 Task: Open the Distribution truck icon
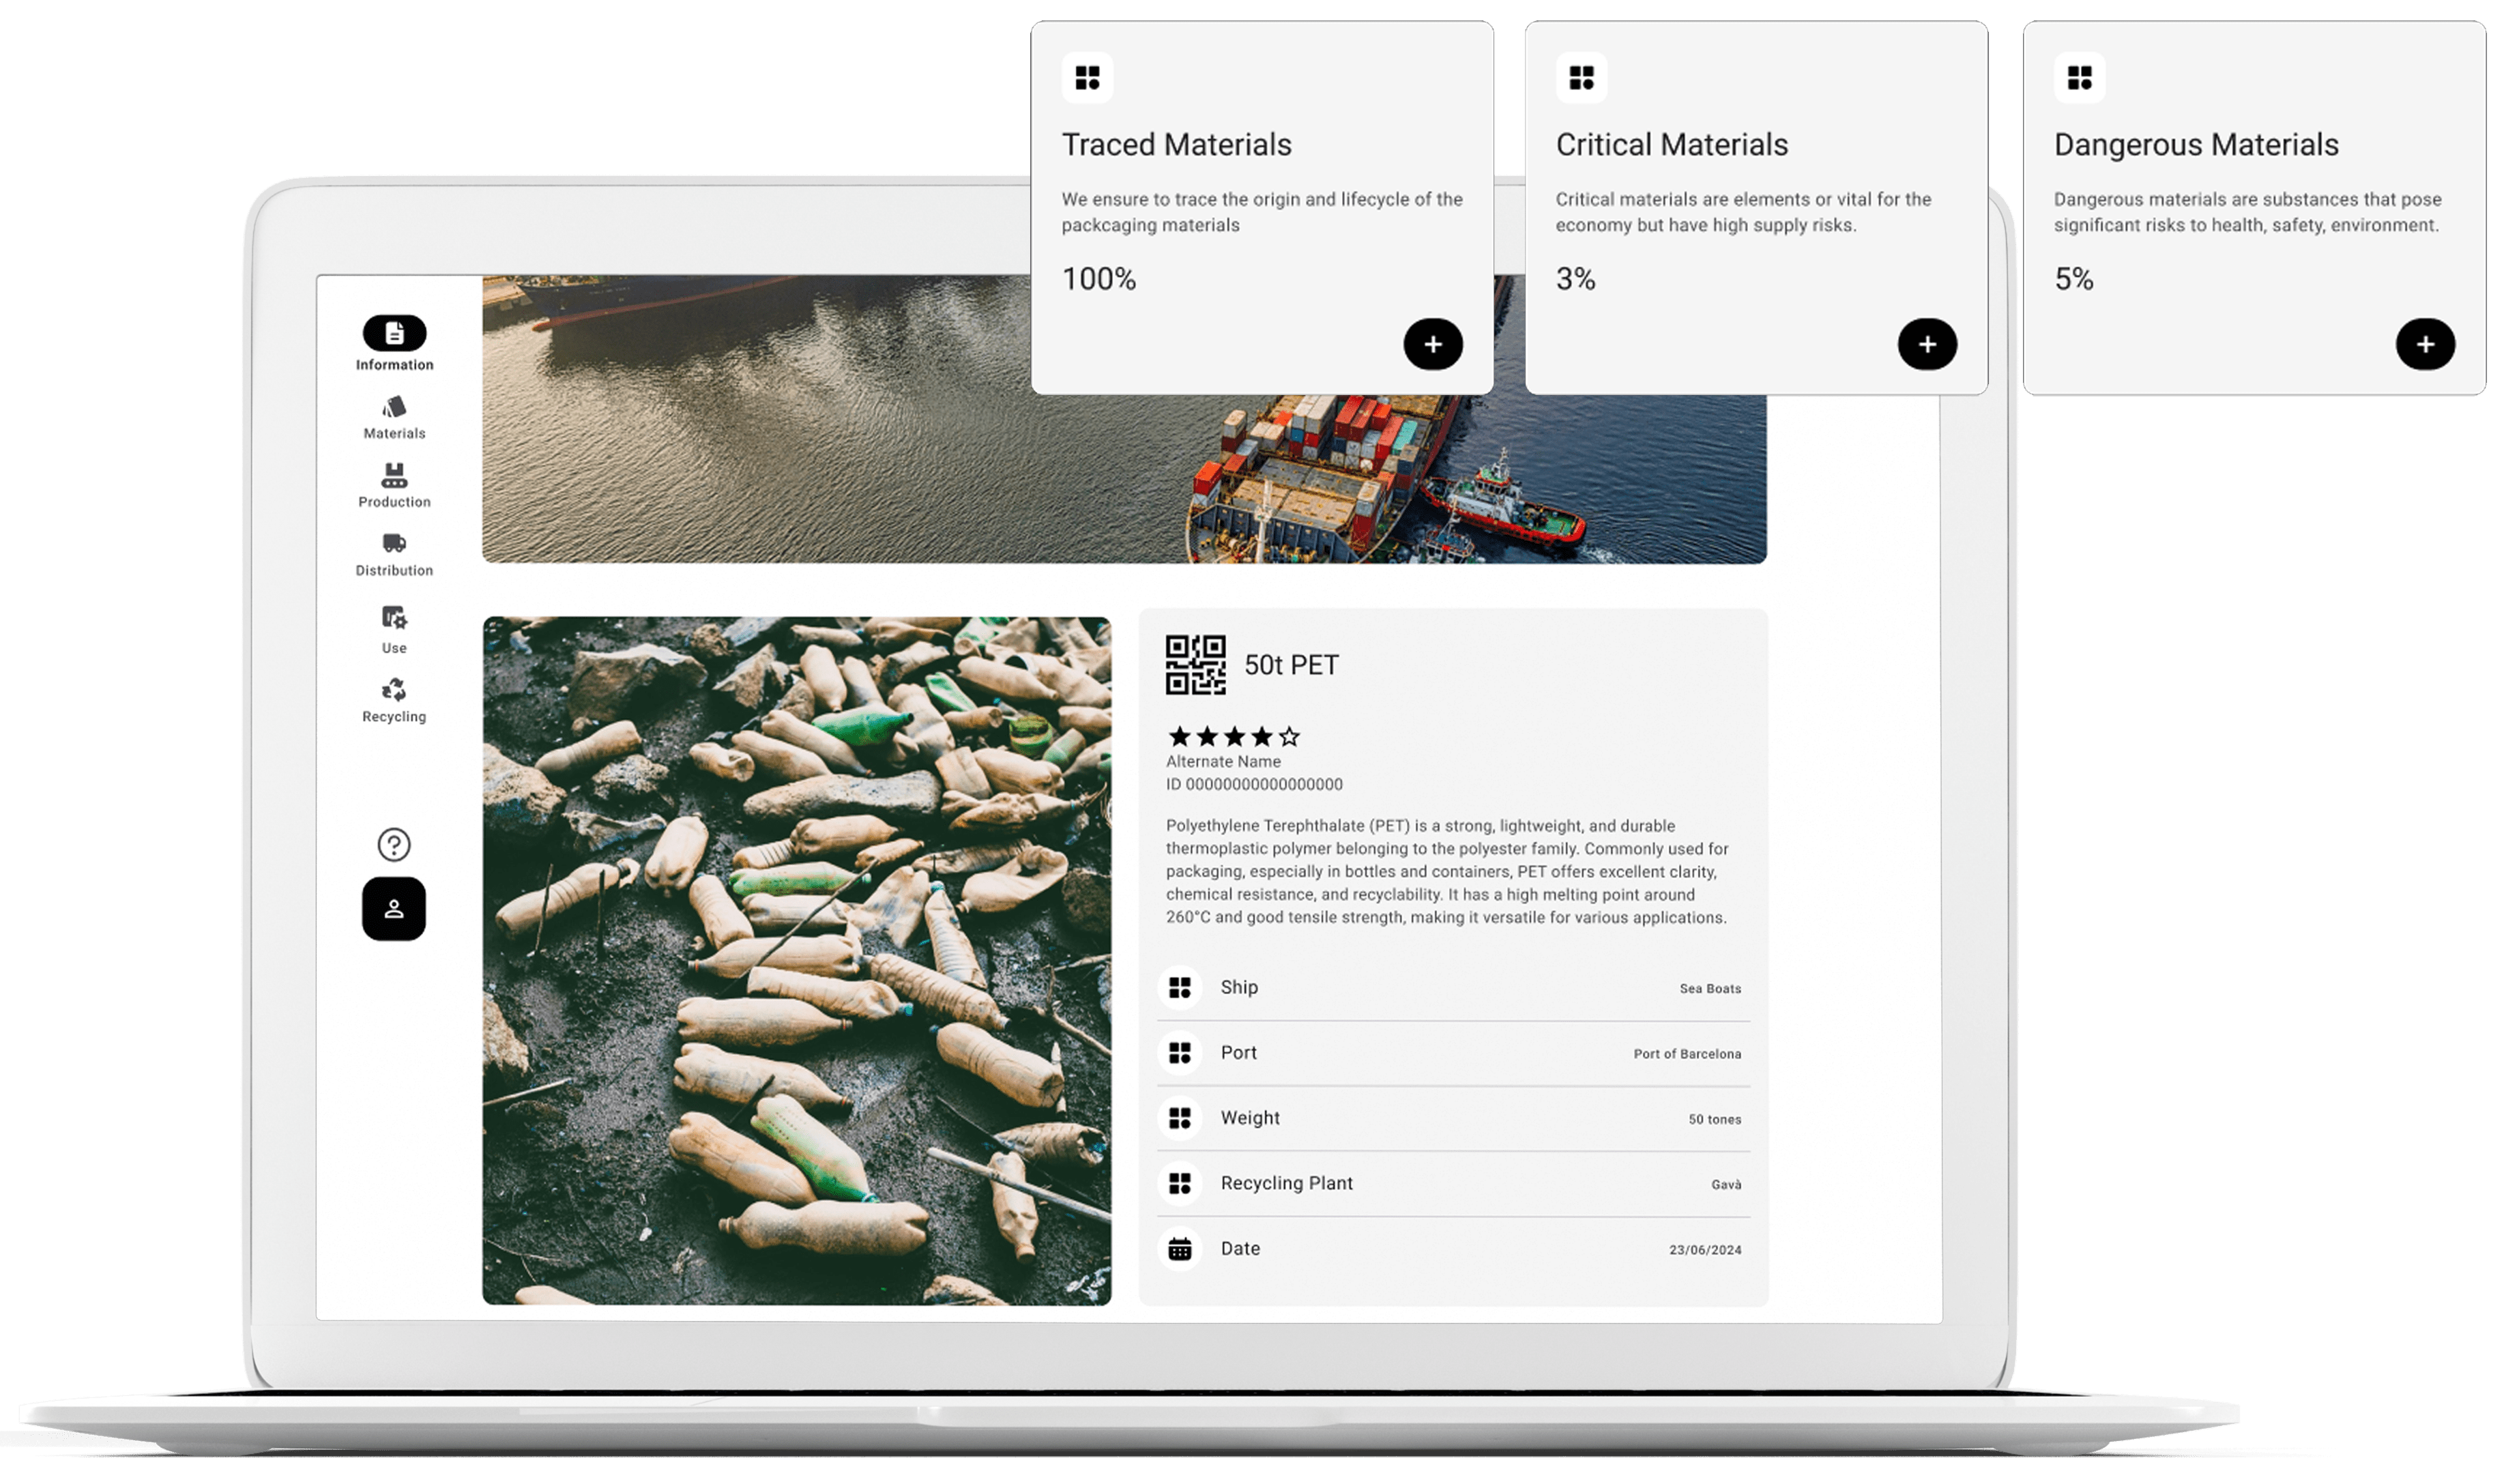394,544
